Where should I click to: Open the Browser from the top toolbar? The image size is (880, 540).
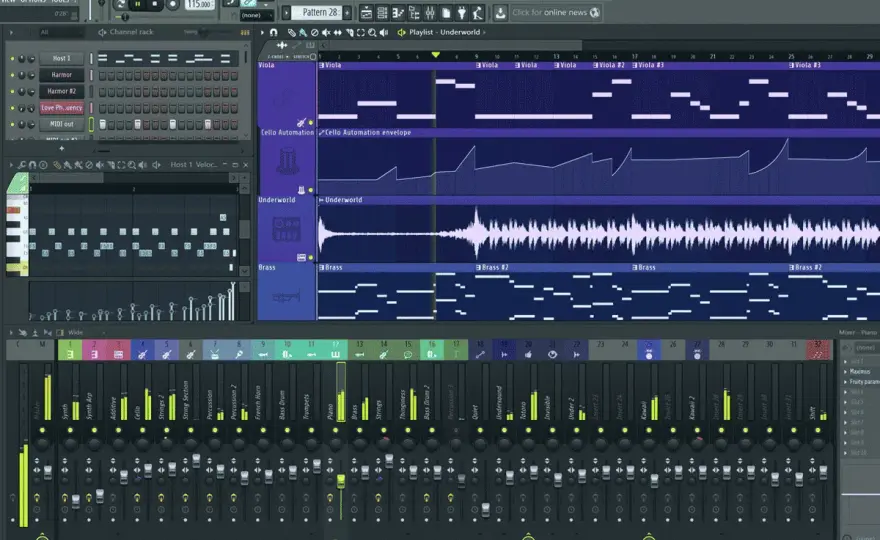pos(414,12)
